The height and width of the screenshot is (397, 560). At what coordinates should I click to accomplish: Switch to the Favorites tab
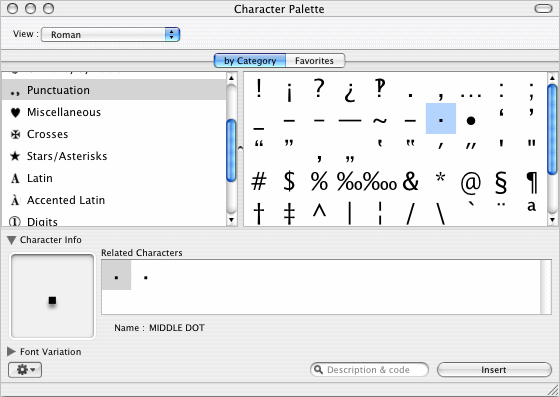pos(315,61)
